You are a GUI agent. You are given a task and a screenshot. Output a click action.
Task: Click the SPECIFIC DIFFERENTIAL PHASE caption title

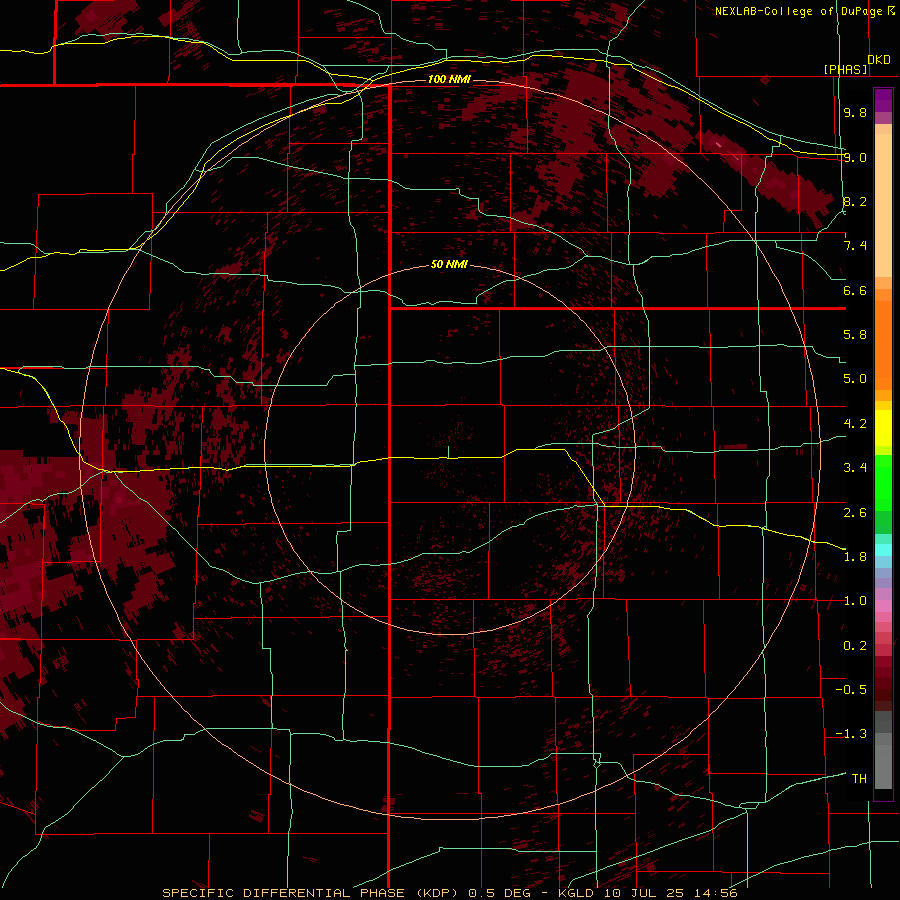tap(284, 893)
